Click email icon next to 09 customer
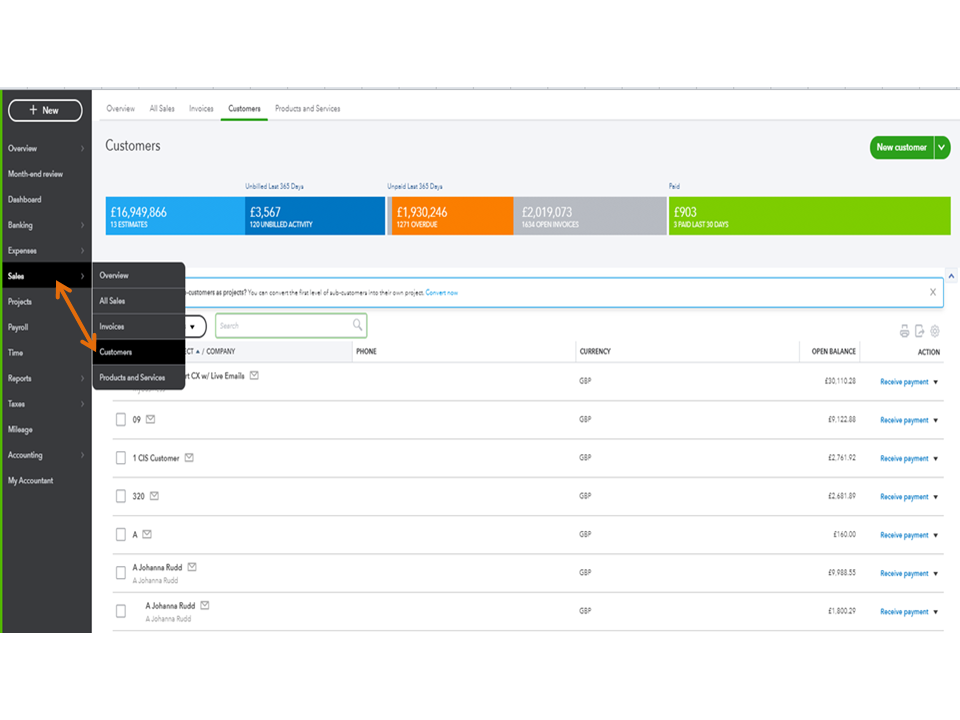The height and width of the screenshot is (720, 960). [151, 419]
